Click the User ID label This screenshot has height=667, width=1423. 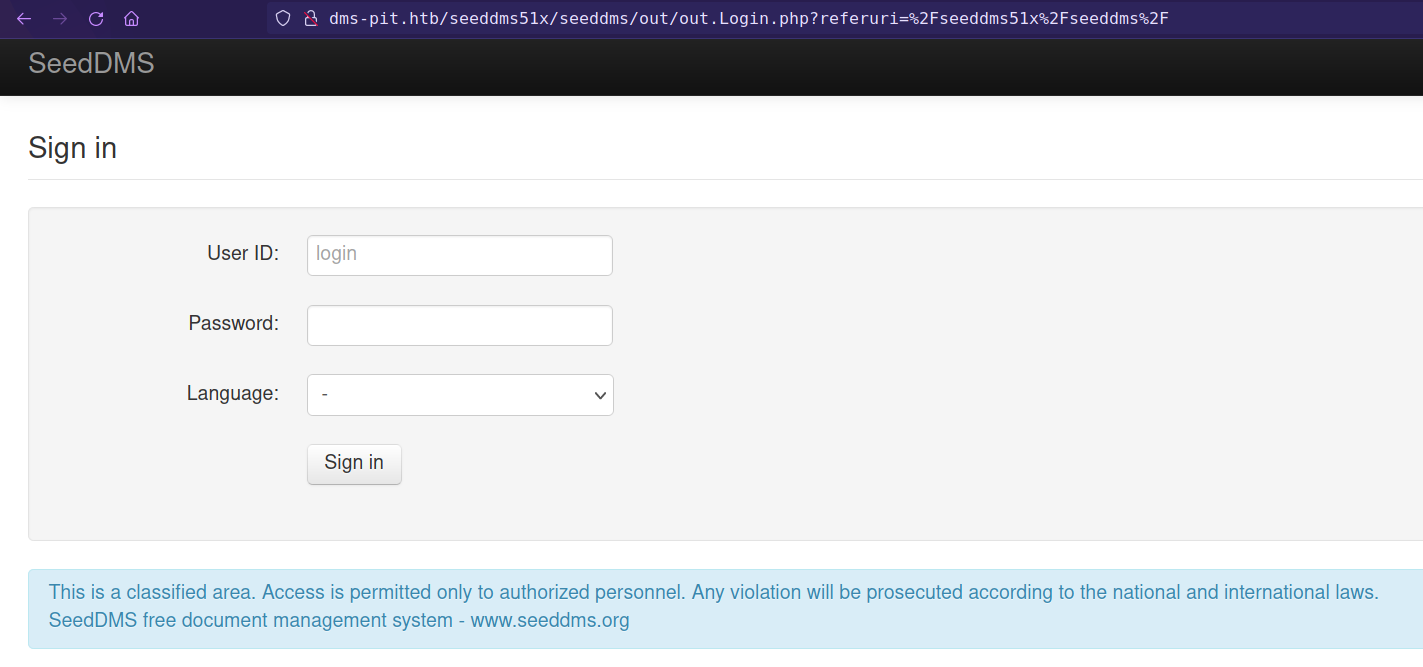pyautogui.click(x=243, y=253)
